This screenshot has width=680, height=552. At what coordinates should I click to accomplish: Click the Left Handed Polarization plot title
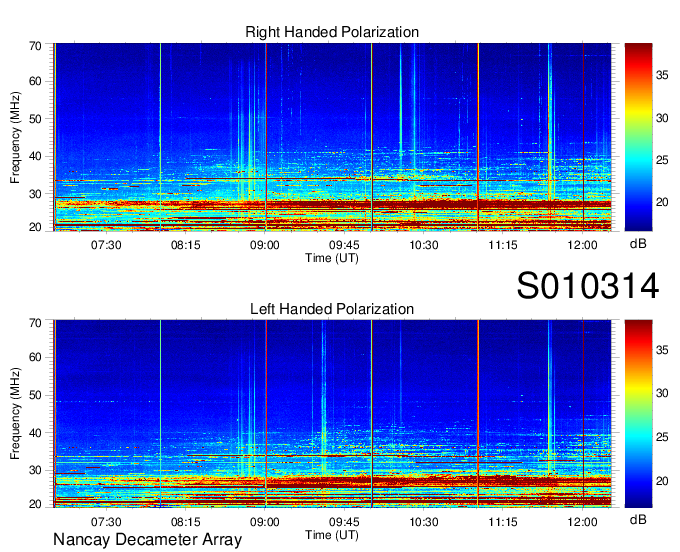coord(332,309)
